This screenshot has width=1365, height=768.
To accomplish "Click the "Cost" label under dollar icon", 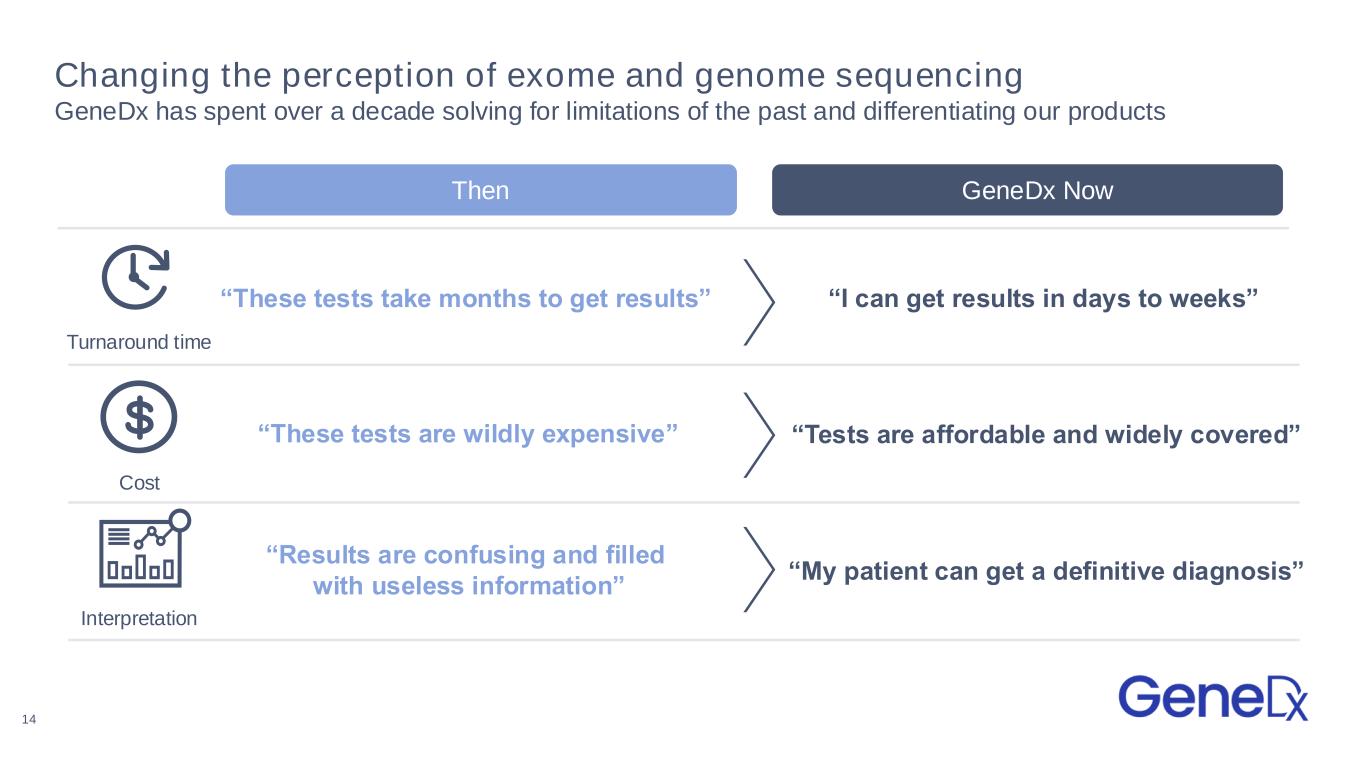I will pos(139,483).
